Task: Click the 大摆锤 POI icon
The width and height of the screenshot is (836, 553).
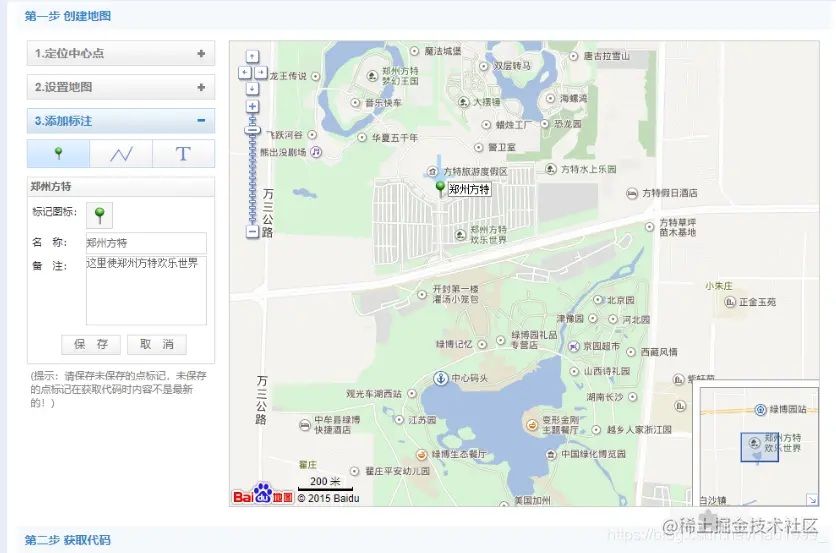Action: [464, 101]
